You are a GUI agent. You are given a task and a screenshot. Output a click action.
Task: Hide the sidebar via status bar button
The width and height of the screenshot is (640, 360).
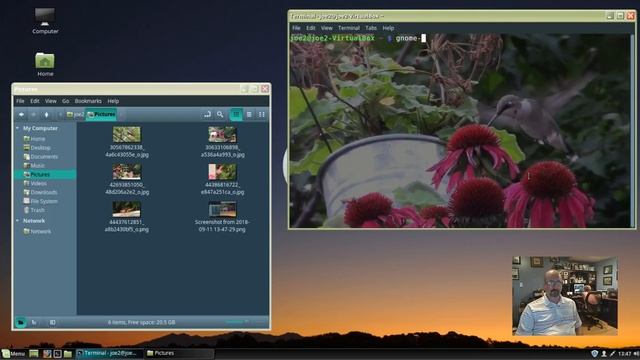[x=53, y=322]
